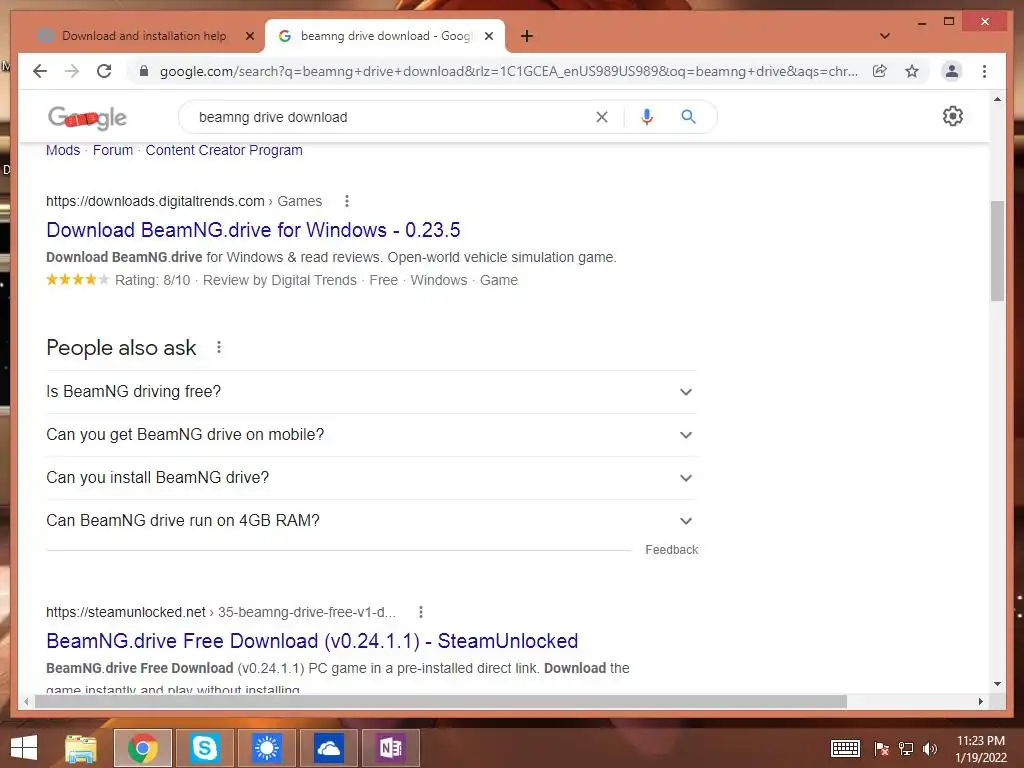1024x768 pixels.
Task: Open options for steamunlocked result
Action: [x=421, y=612]
